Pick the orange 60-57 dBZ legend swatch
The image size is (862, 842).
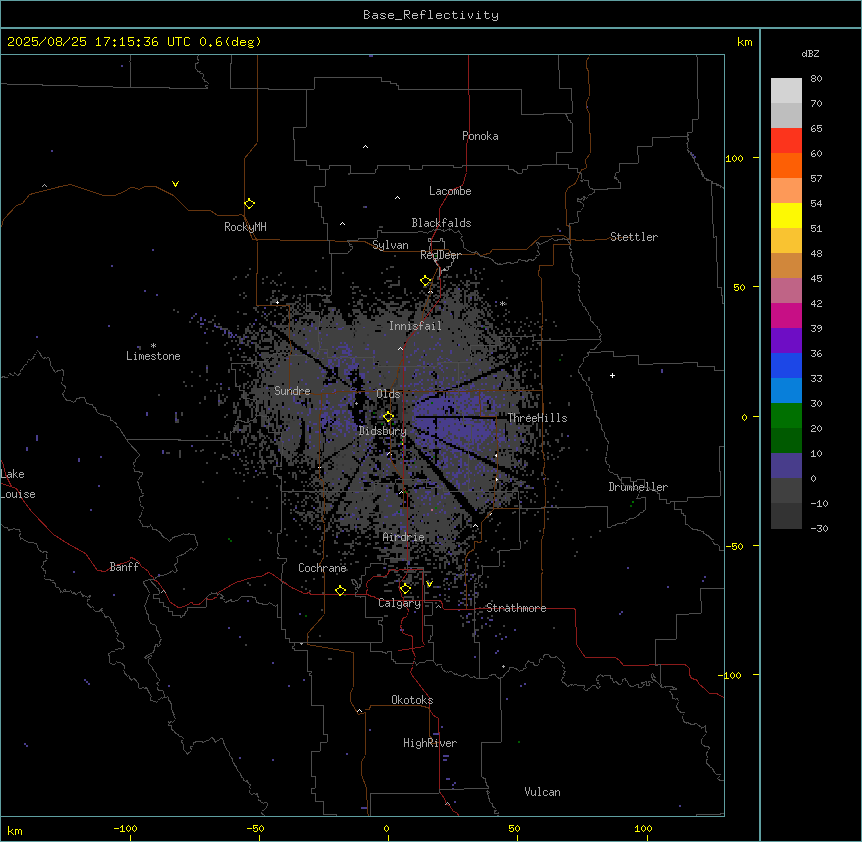click(x=786, y=165)
